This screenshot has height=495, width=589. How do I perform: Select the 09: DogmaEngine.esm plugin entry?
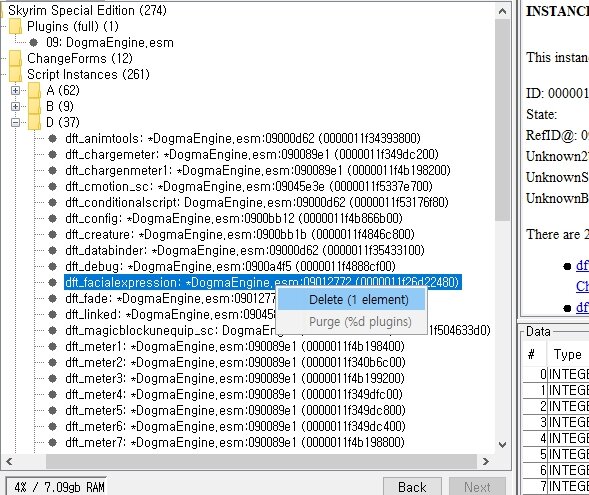click(x=110, y=42)
